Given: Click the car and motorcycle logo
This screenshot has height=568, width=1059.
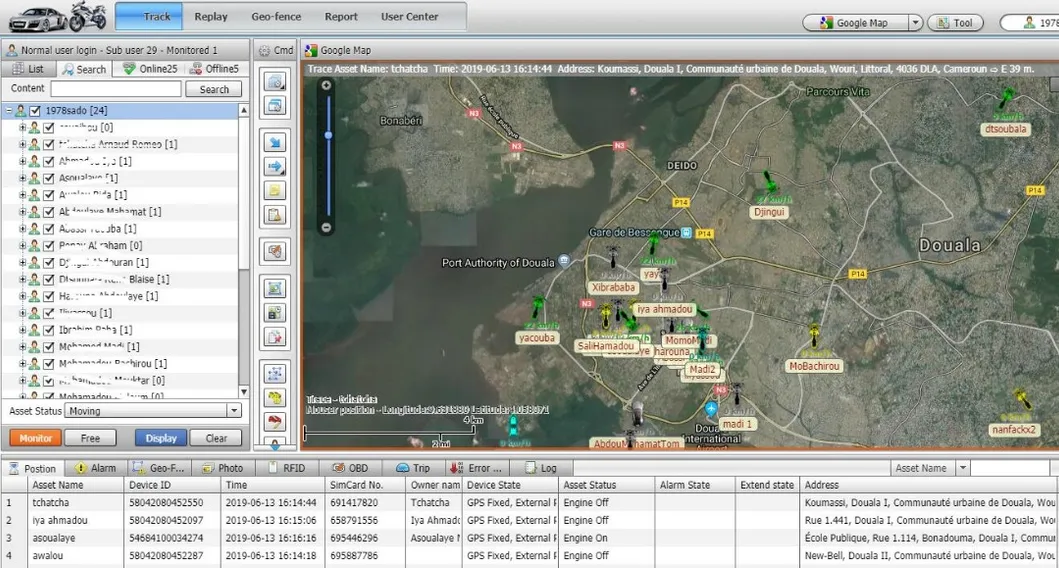Looking at the screenshot, I should click(57, 18).
